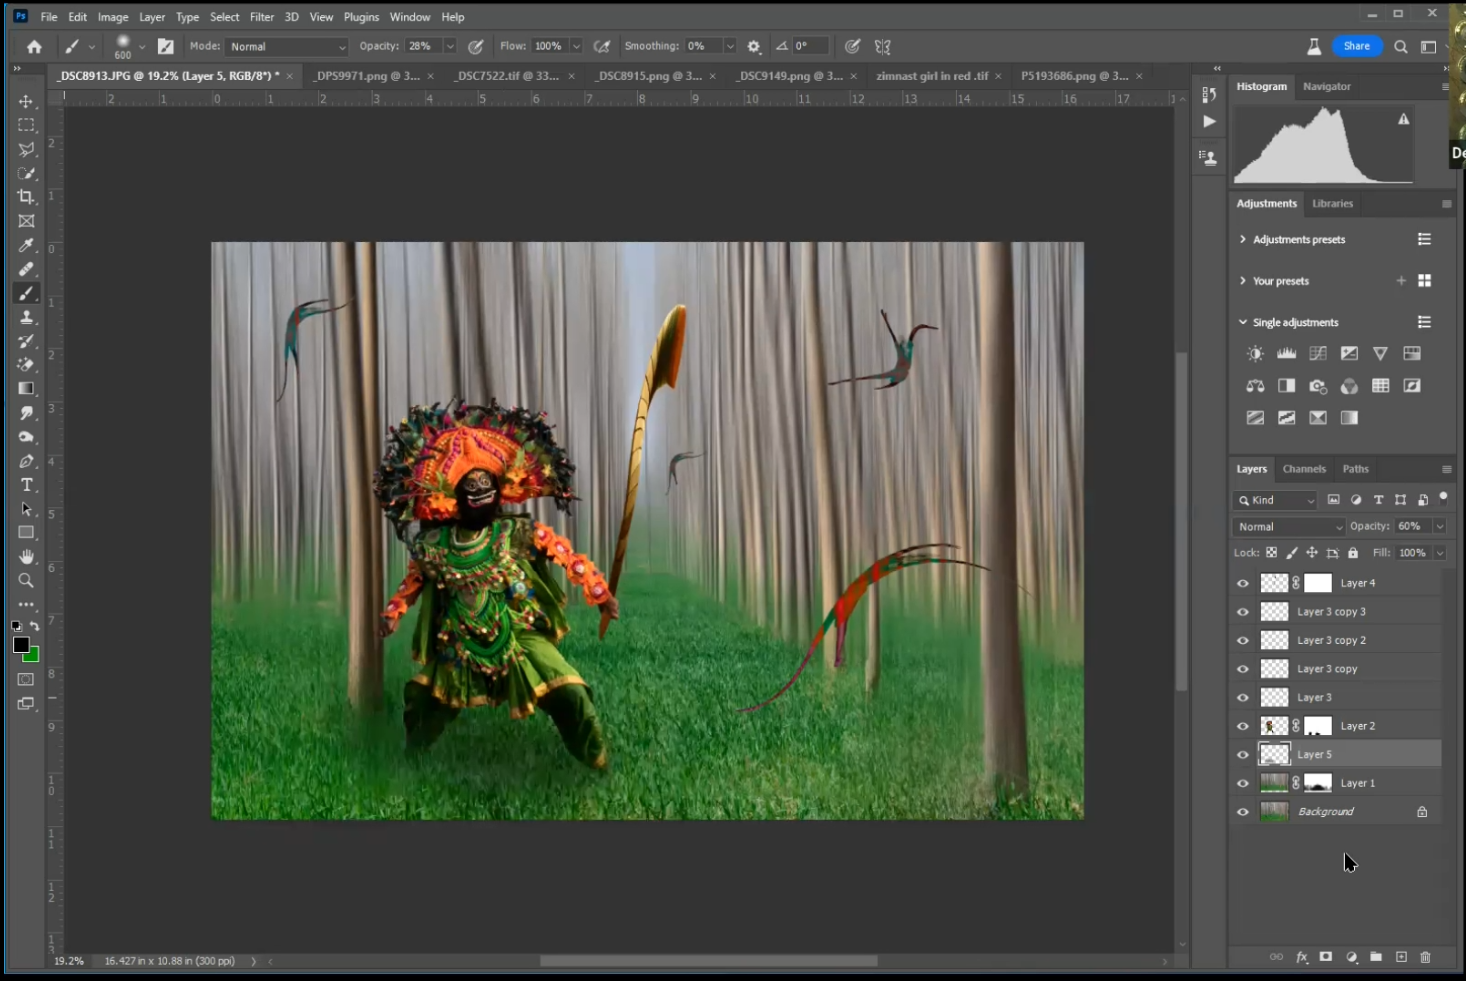
Task: Hide the Background layer visibility
Action: point(1243,812)
